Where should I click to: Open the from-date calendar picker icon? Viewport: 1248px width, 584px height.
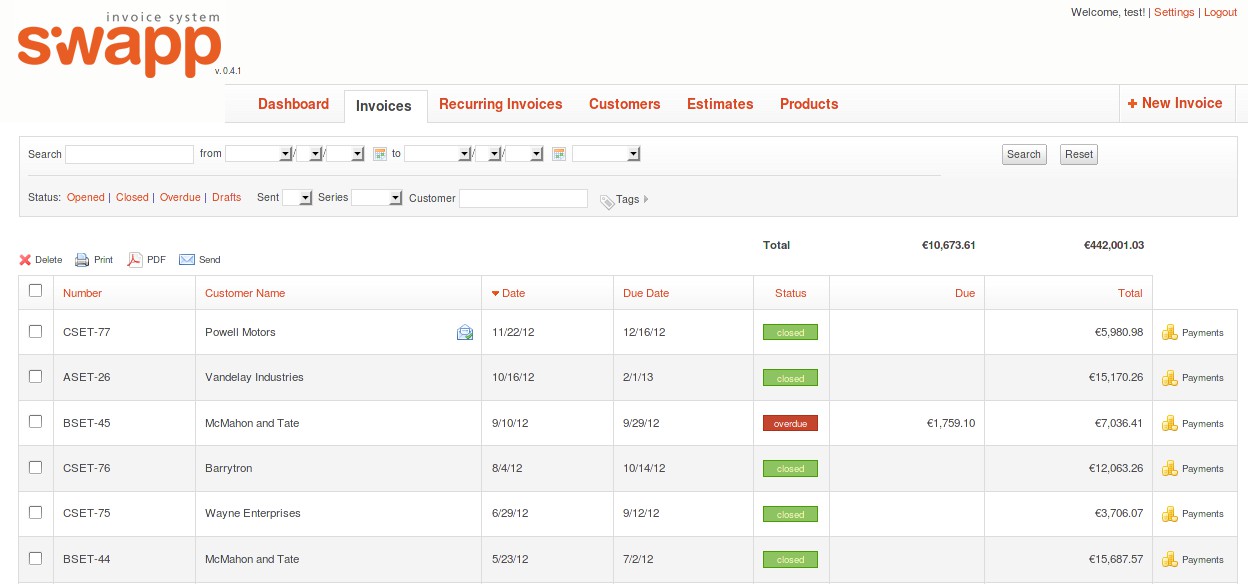click(x=380, y=154)
